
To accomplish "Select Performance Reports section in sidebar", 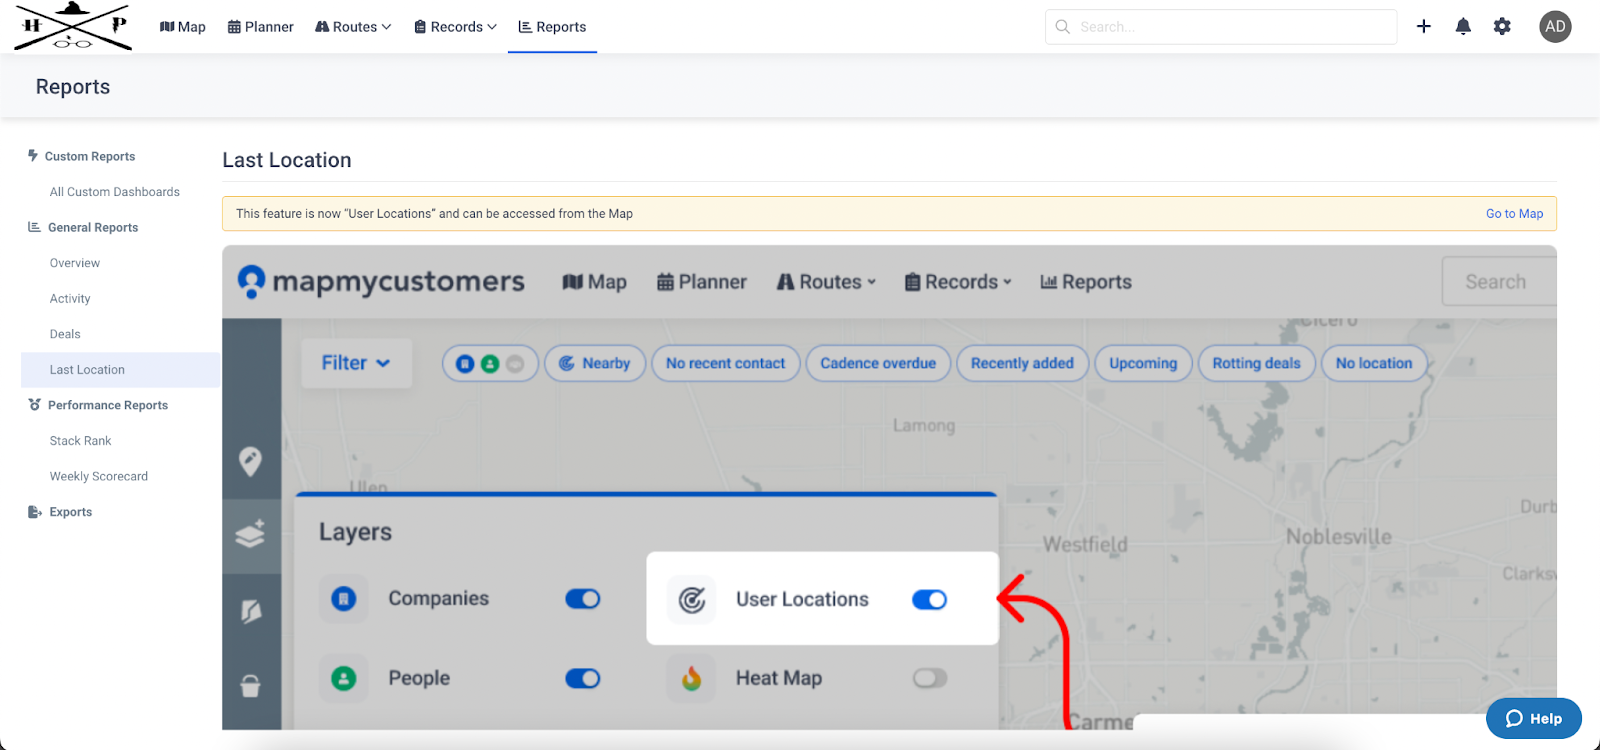I will (x=108, y=405).
